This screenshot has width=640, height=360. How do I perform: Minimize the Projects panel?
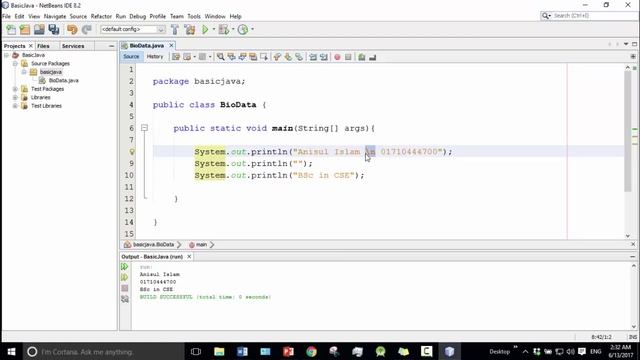click(x=111, y=46)
